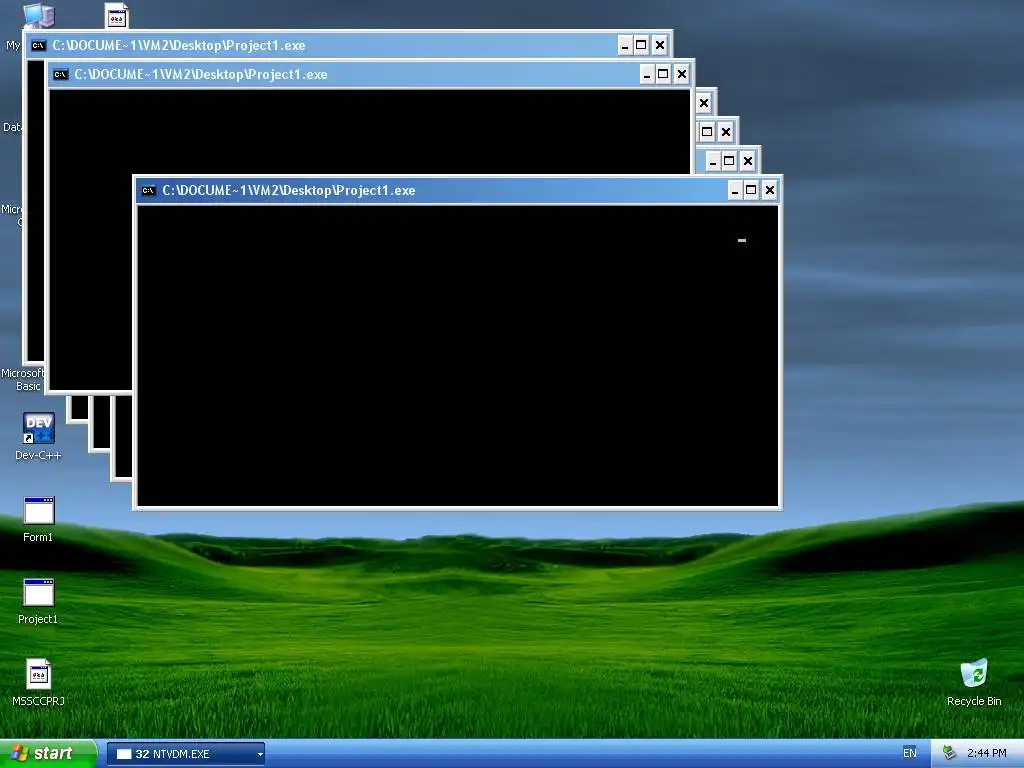Select the Form1 desktop icon
The image size is (1024, 768).
(x=38, y=519)
